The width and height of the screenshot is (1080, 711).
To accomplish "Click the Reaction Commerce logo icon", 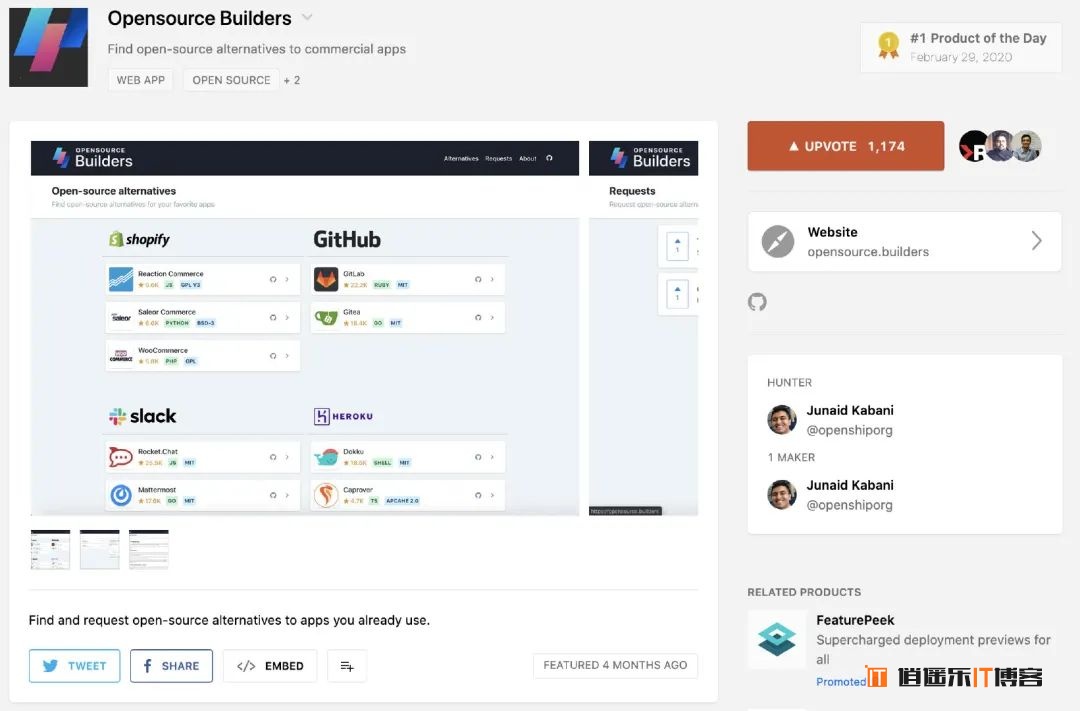I will pos(121,279).
